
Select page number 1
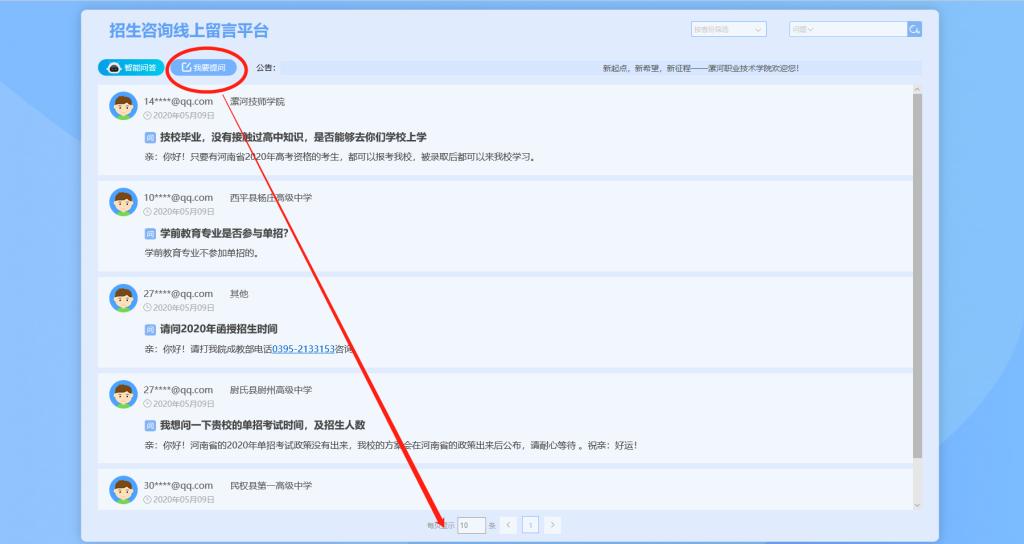[x=530, y=524]
